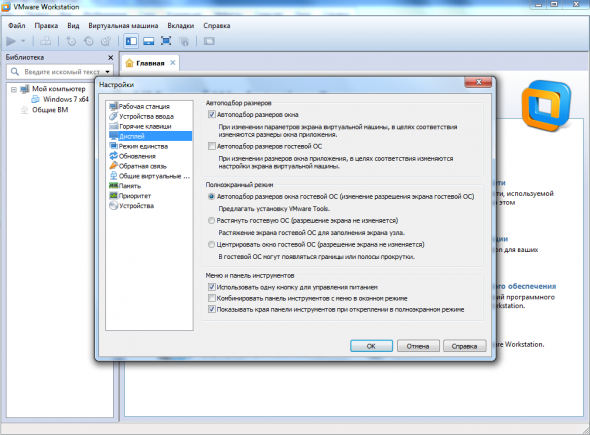Image resolution: width=590 pixels, height=435 pixels.
Task: Click the console view toolbar icon
Action: 209,41
